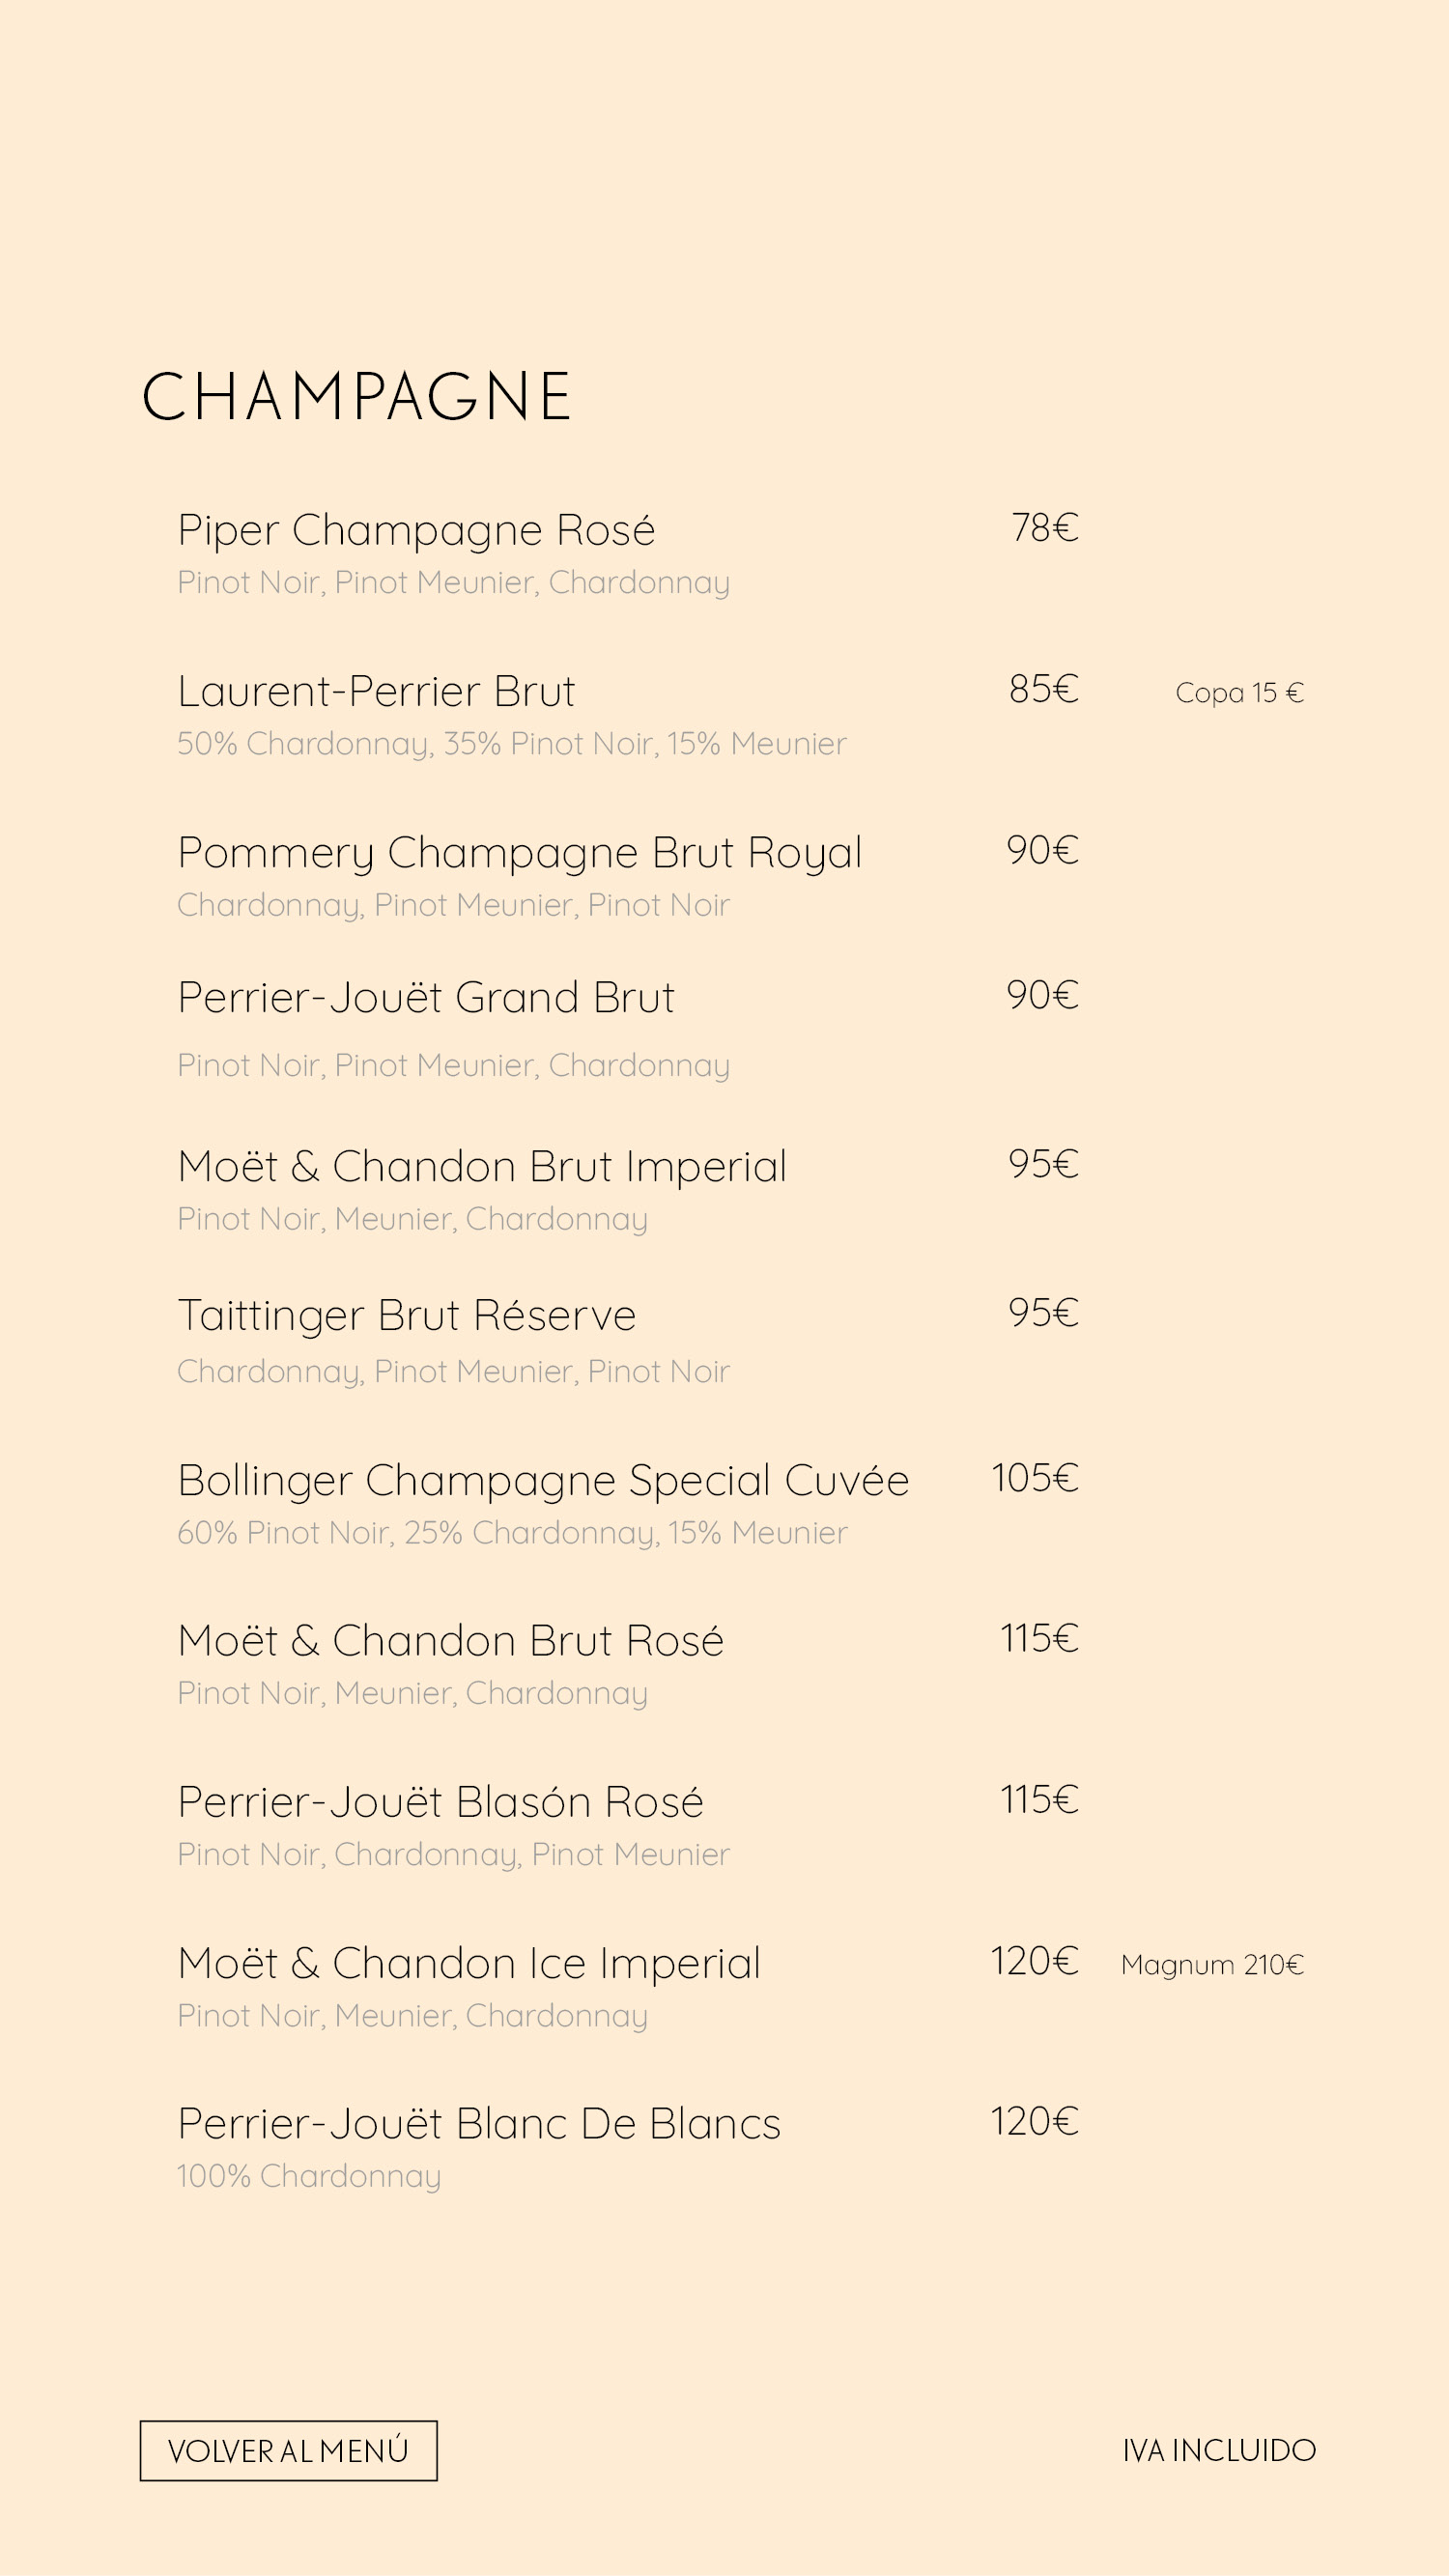
Task: Select Taittinger Brut Réserve
Action: pyautogui.click(x=406, y=1315)
